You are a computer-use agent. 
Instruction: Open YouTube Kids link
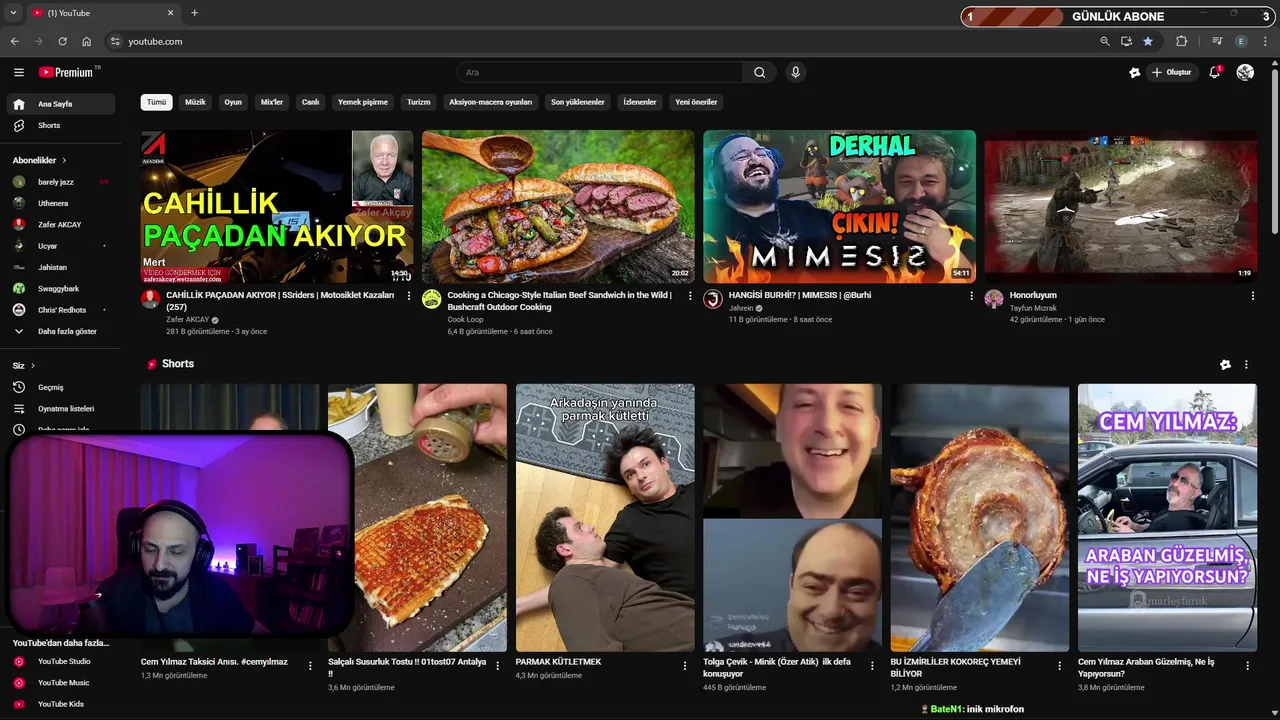tap(60, 704)
